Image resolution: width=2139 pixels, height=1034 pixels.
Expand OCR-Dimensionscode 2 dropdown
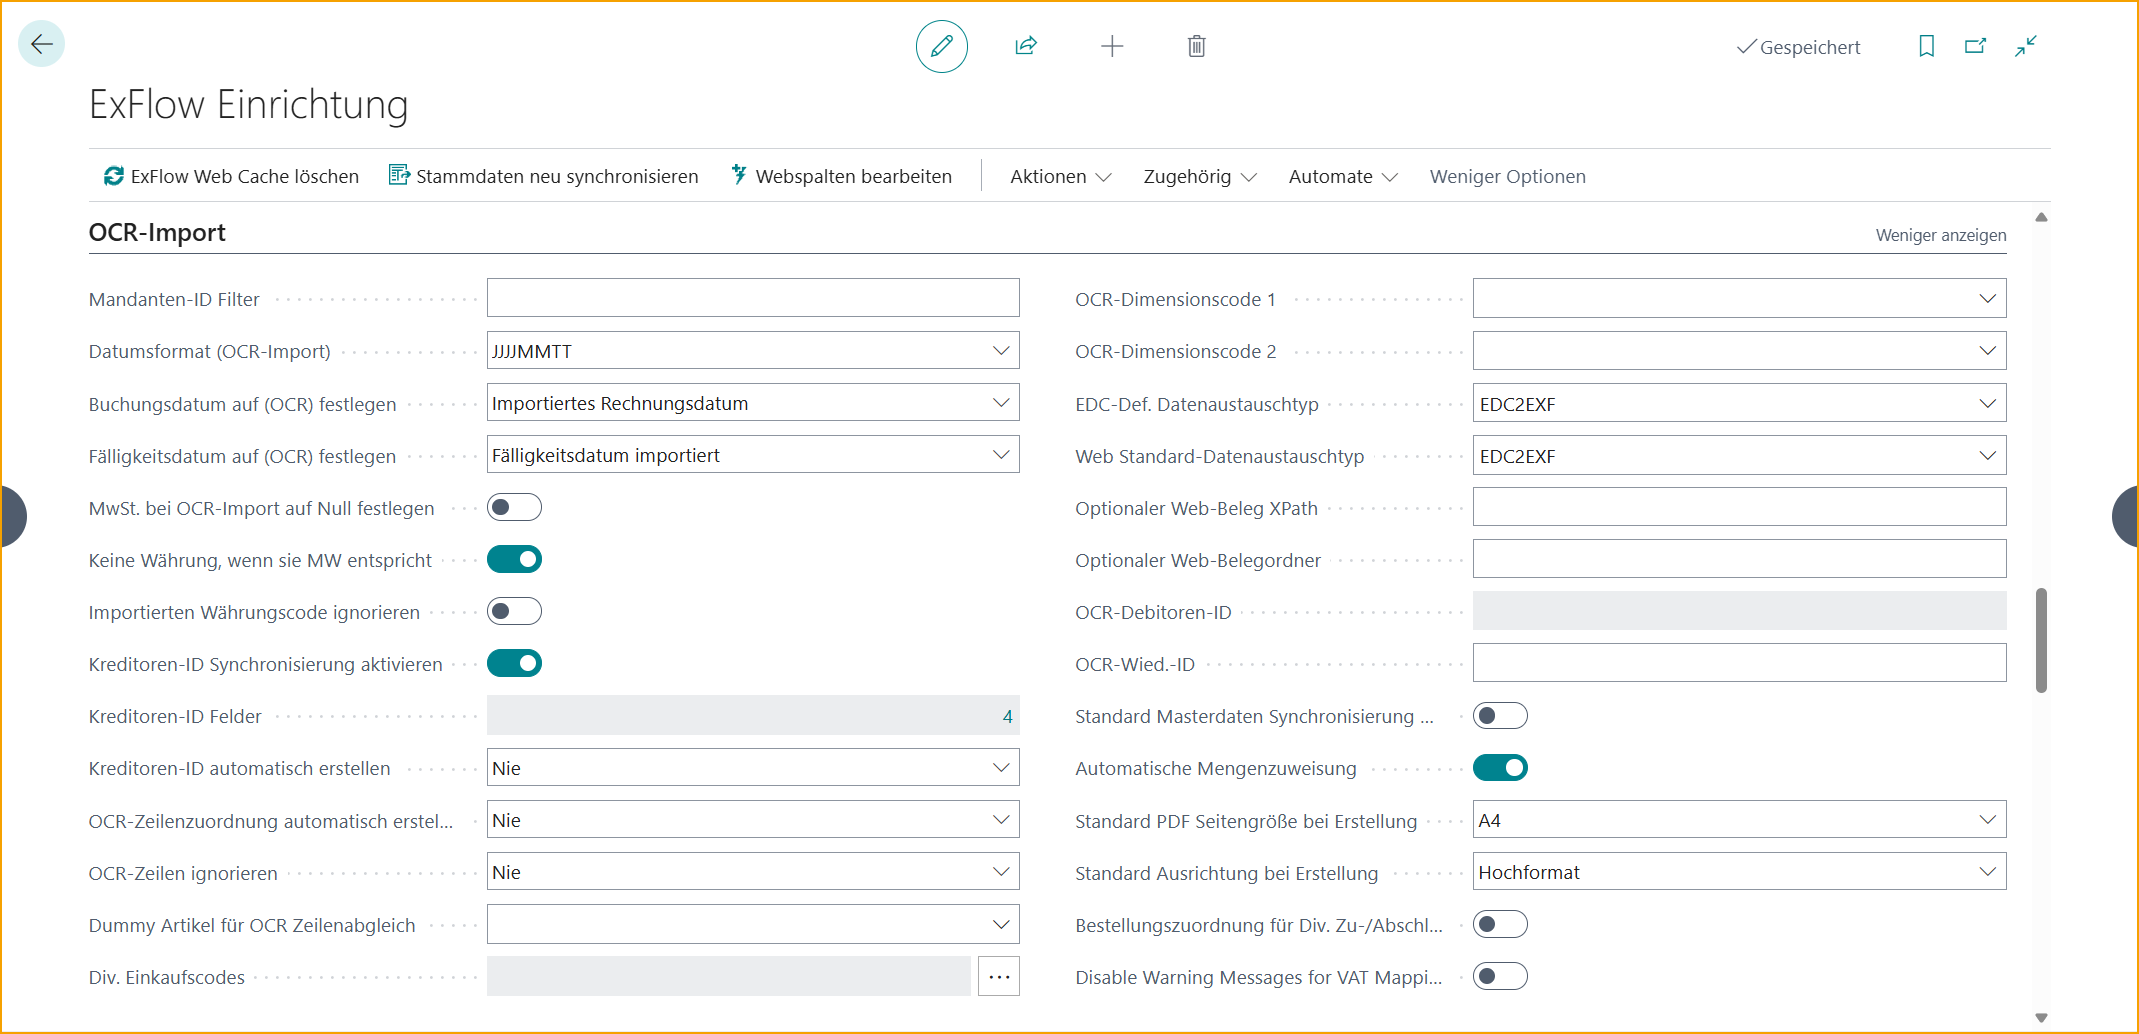1987,351
